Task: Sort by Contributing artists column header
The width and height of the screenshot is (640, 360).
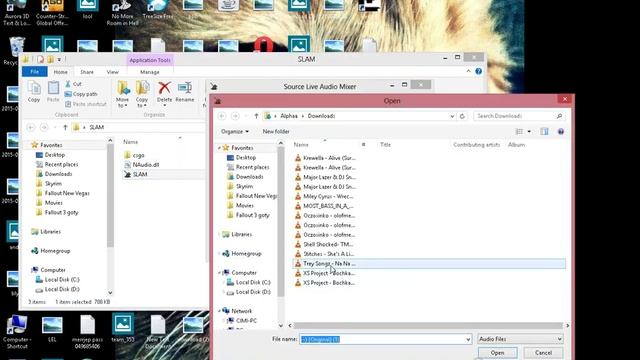Action: click(x=476, y=144)
